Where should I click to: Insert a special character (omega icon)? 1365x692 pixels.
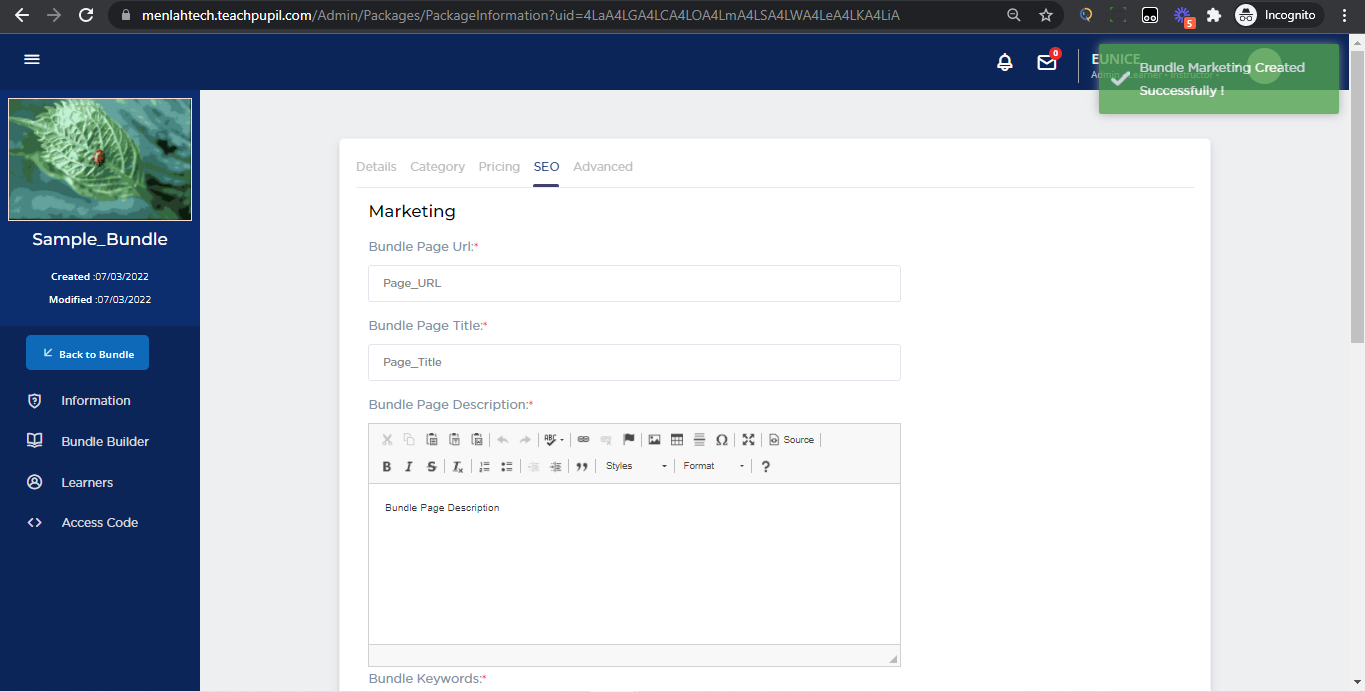coord(721,440)
